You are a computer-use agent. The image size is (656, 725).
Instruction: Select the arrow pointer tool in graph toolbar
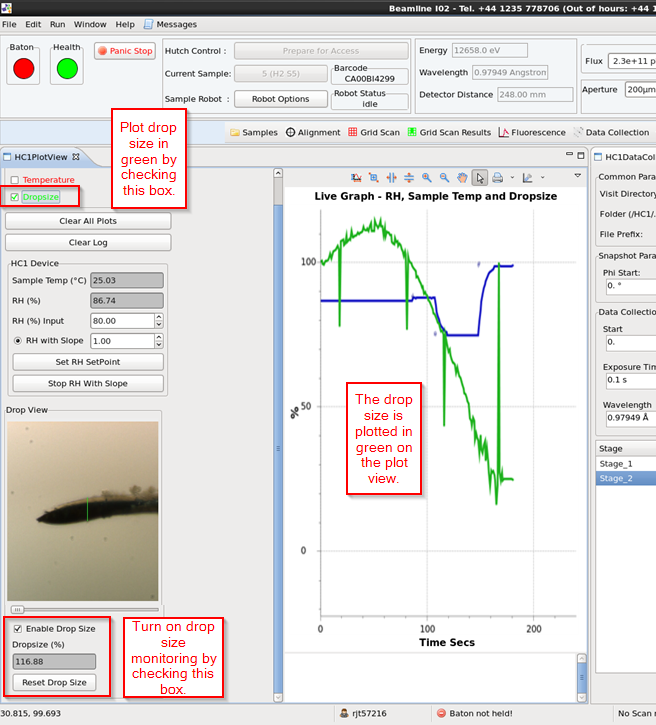point(480,178)
